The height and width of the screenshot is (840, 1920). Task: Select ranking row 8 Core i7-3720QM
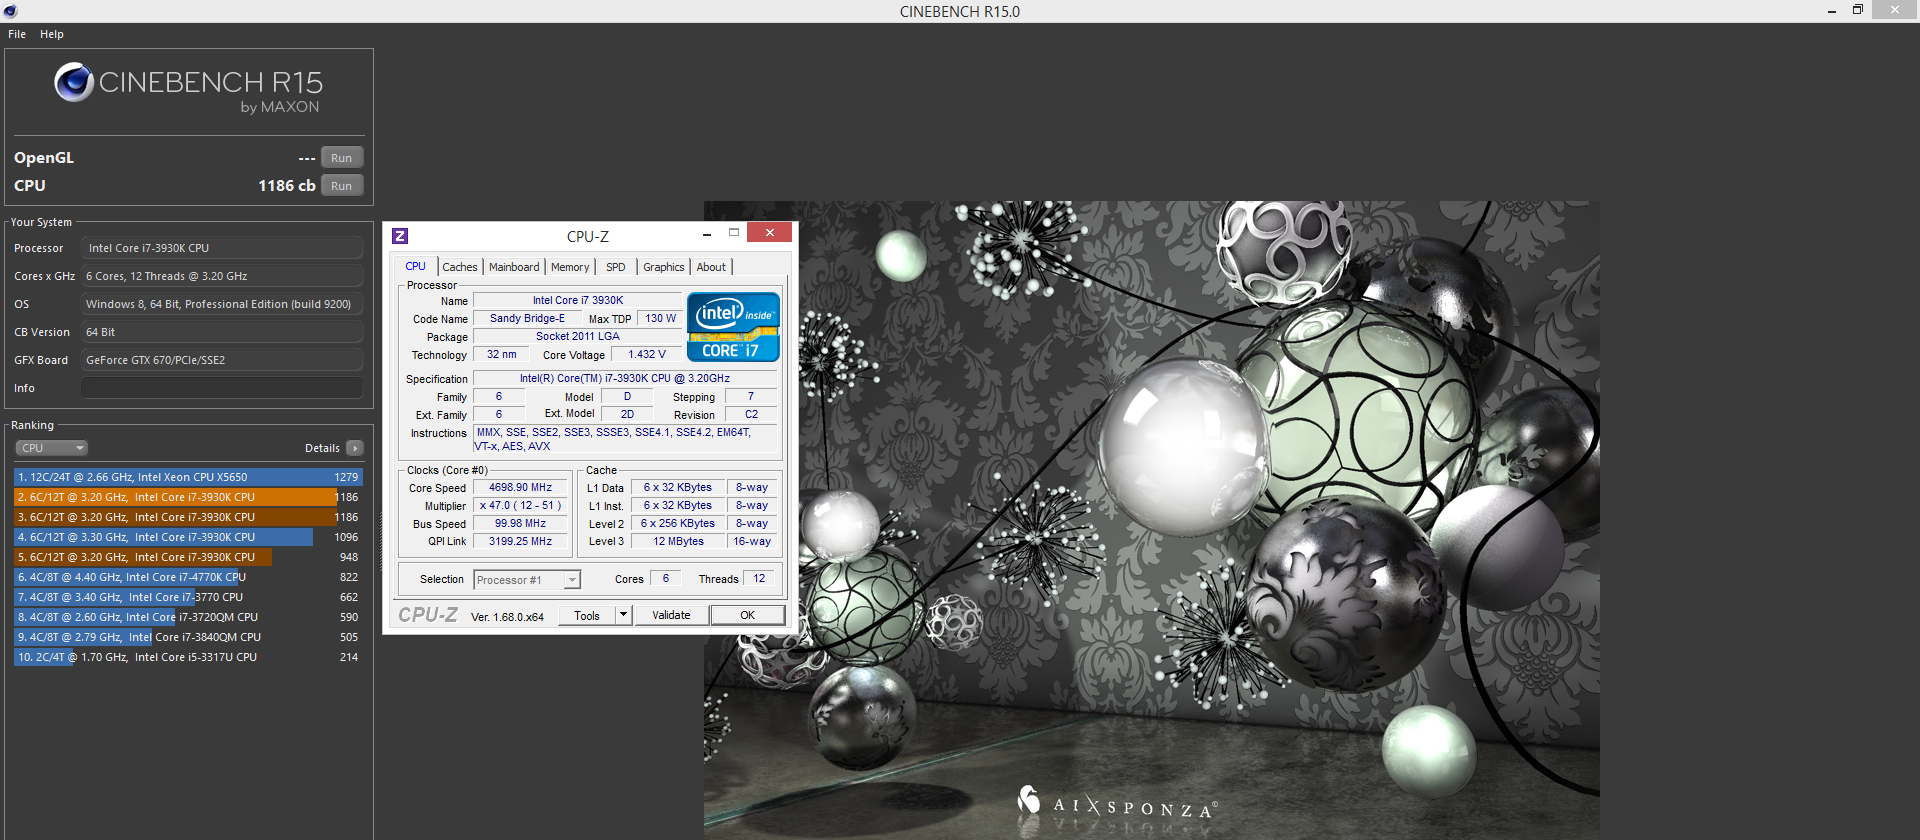coord(188,617)
